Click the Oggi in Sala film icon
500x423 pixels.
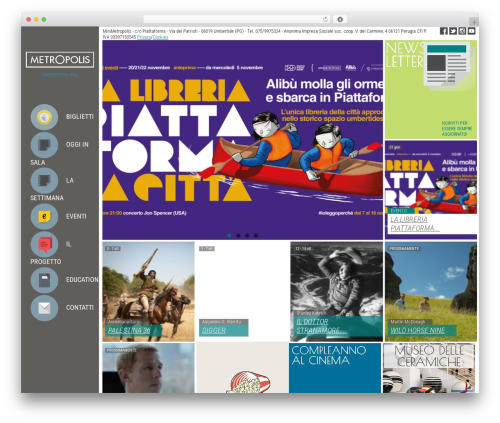[44, 145]
